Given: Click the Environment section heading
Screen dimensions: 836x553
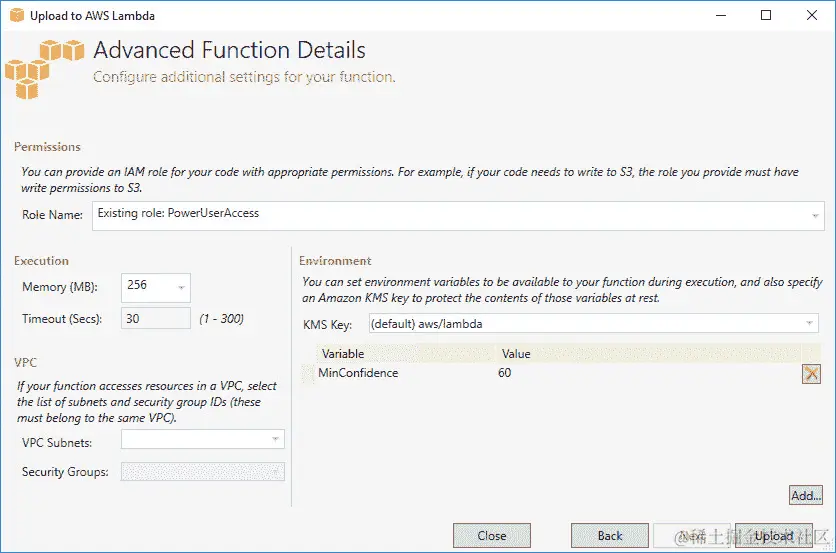Looking at the screenshot, I should point(335,261).
